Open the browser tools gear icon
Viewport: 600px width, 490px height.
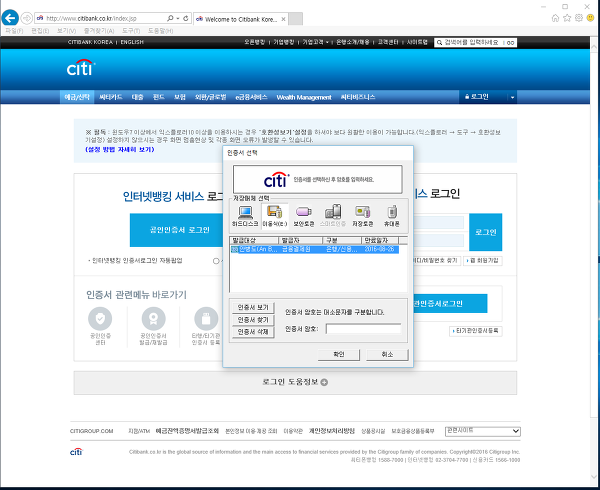coord(579,18)
